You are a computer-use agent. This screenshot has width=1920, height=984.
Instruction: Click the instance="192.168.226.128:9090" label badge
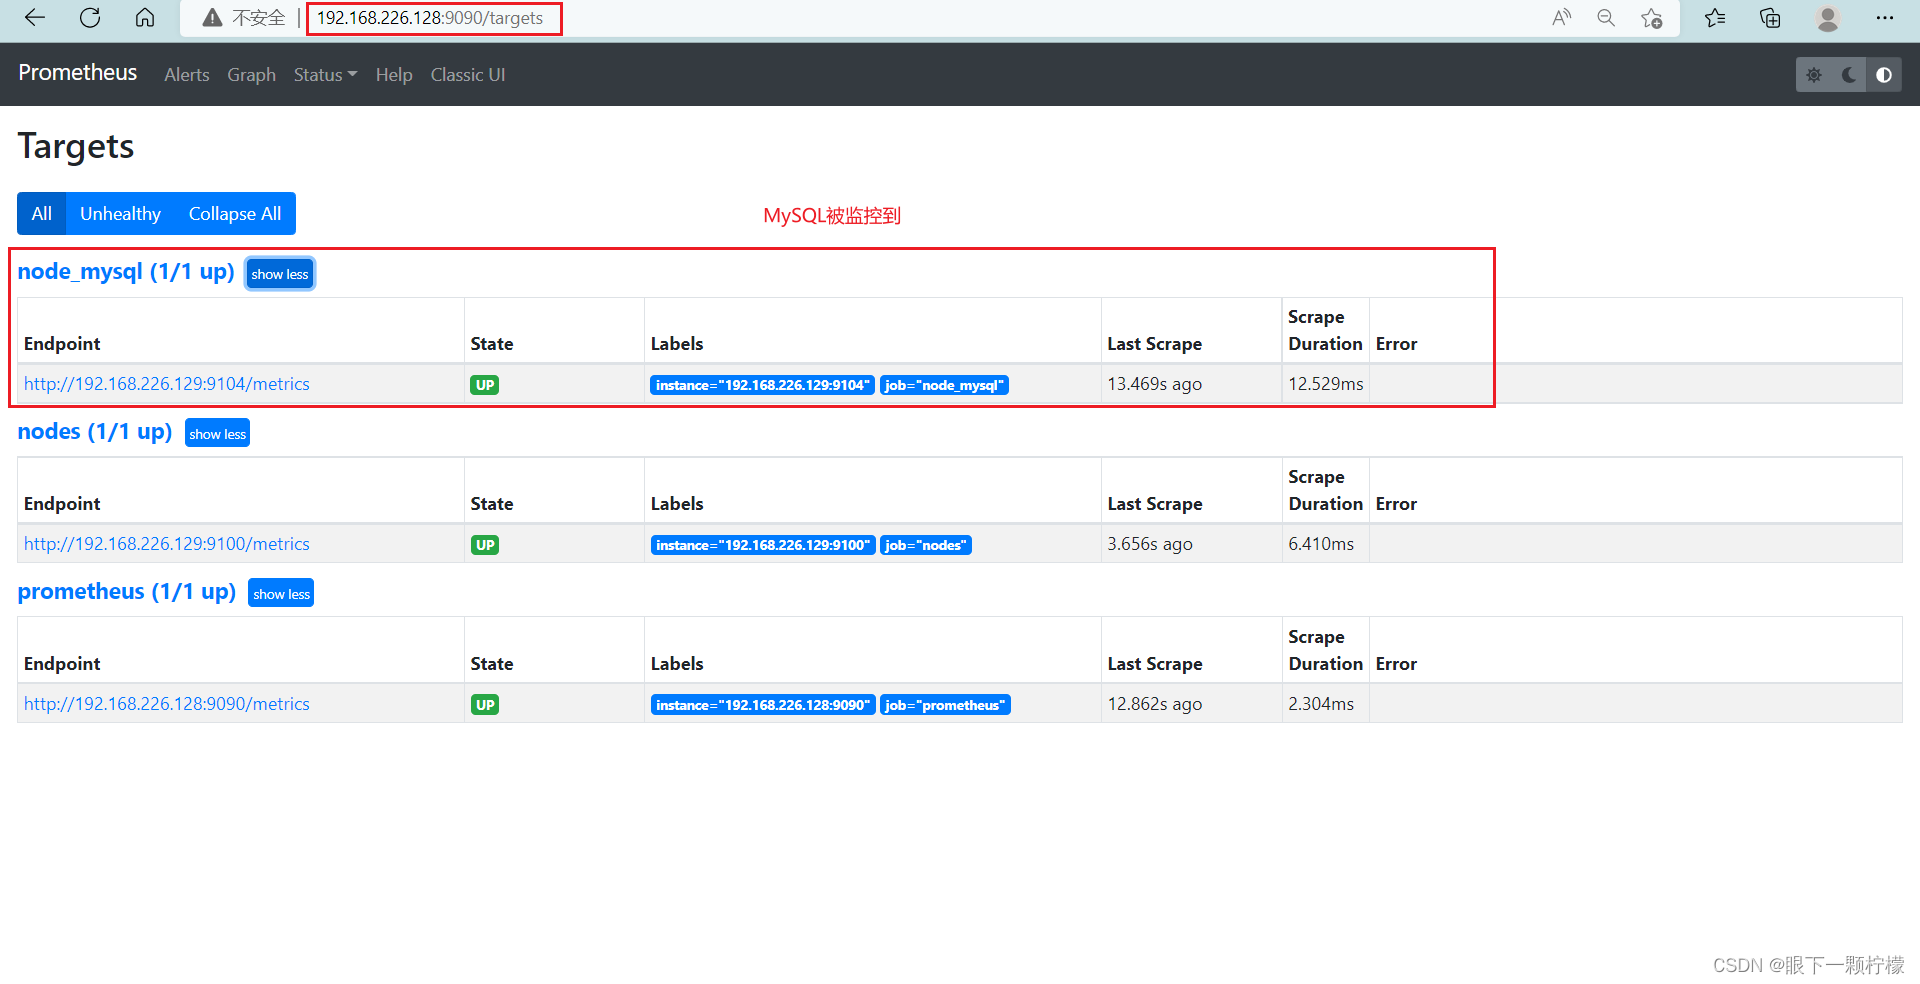(763, 705)
